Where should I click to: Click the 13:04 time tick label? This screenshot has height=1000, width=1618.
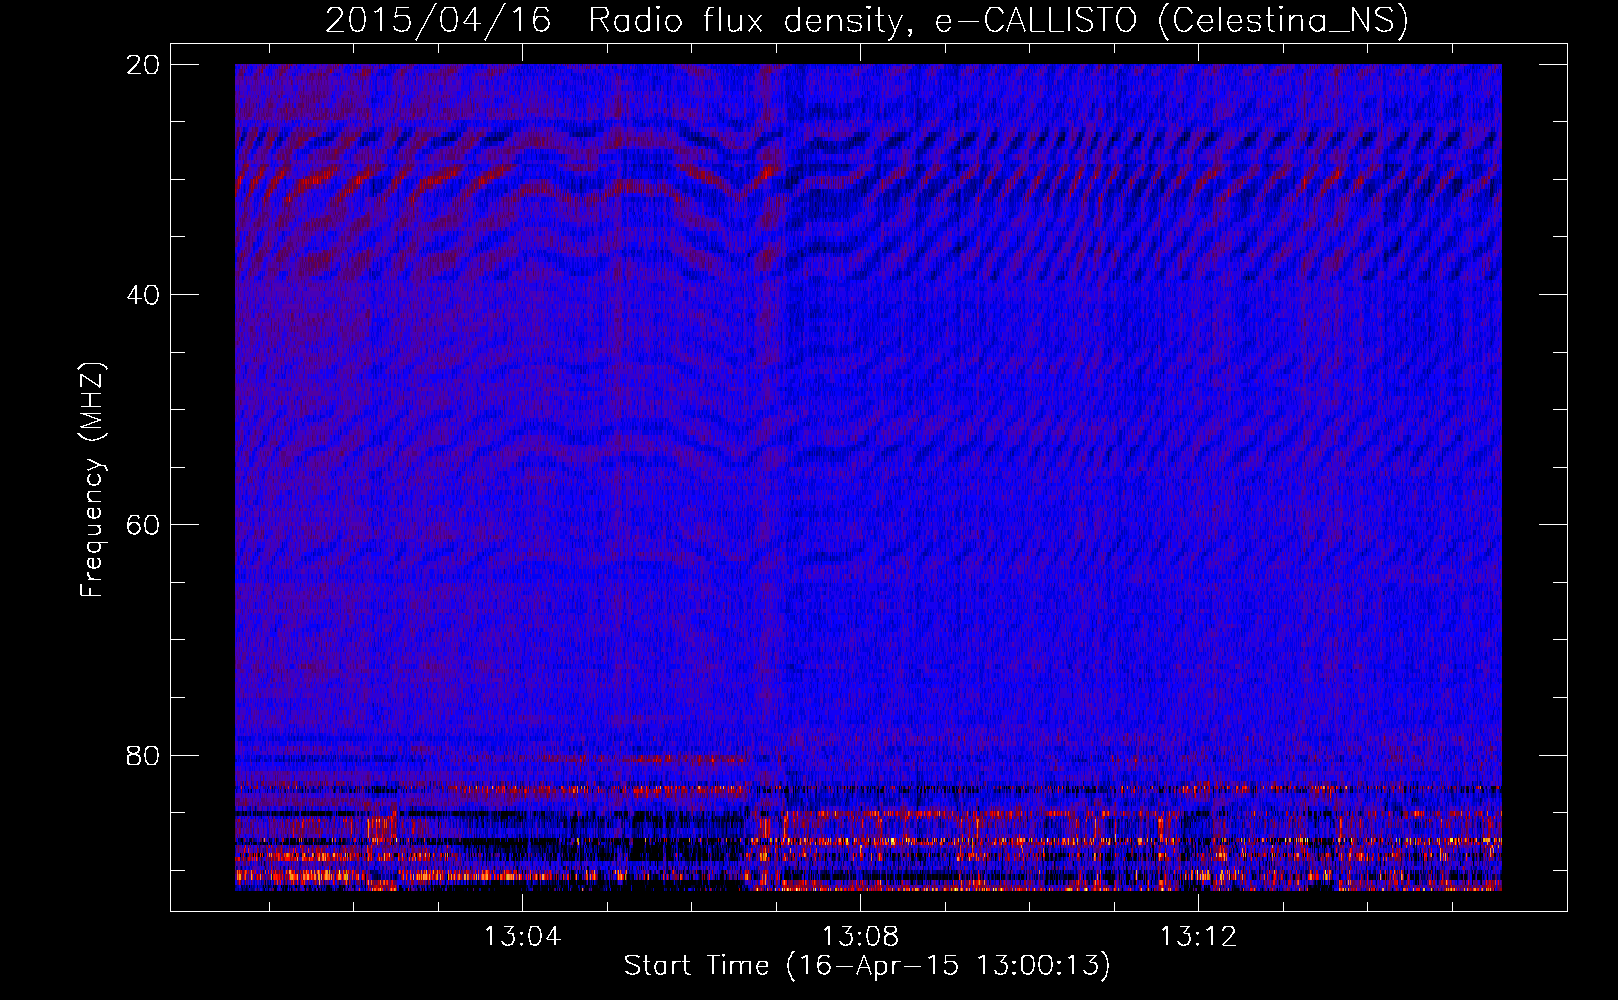(x=522, y=937)
